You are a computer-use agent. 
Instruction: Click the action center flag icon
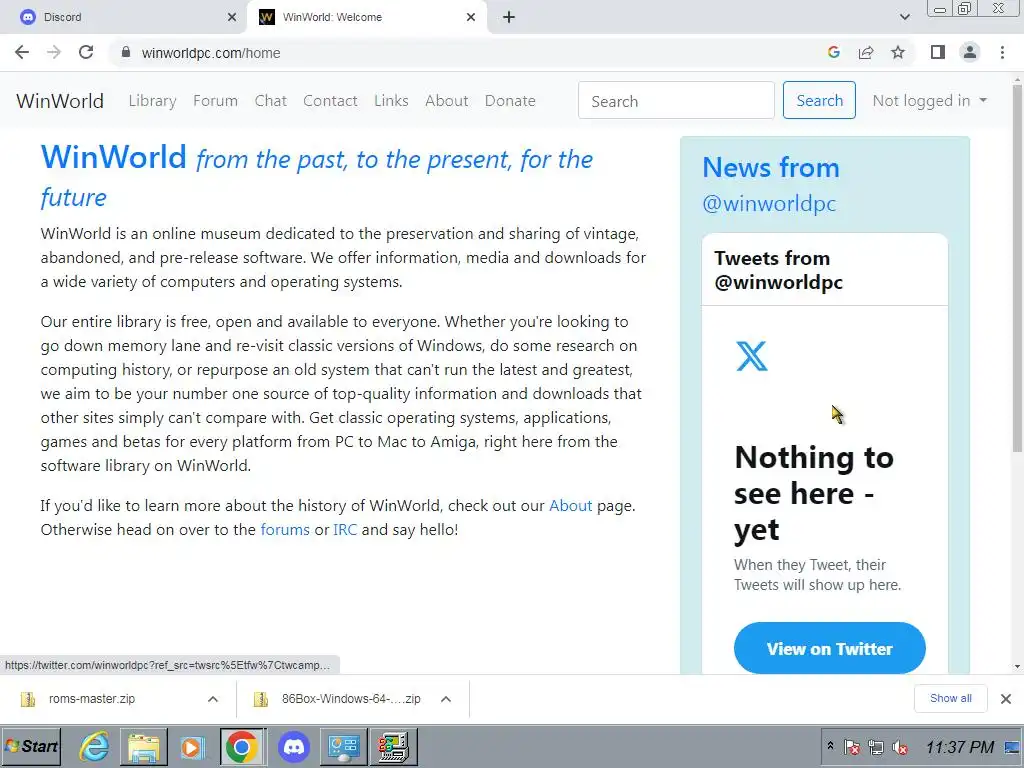coord(852,747)
